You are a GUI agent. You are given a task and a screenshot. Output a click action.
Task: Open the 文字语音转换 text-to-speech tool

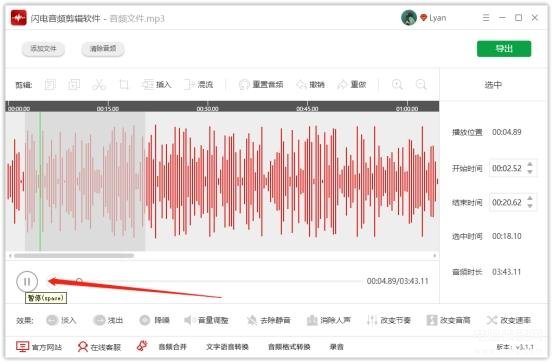227,347
